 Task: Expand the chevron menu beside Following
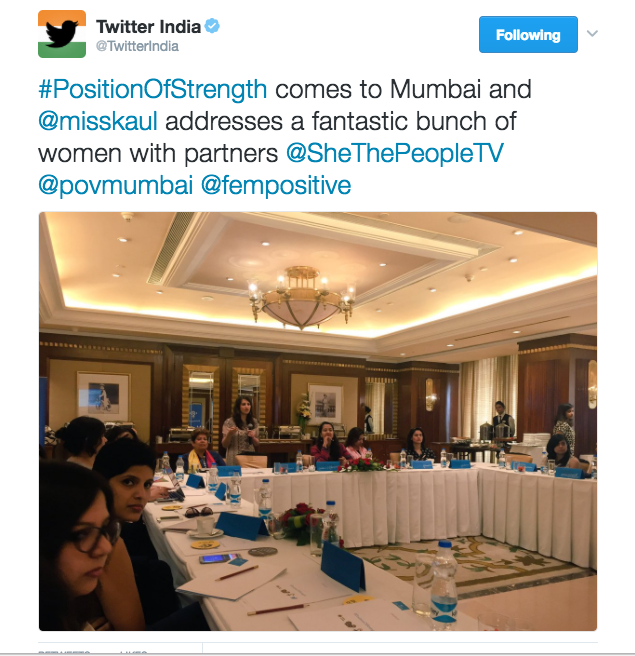pyautogui.click(x=592, y=33)
